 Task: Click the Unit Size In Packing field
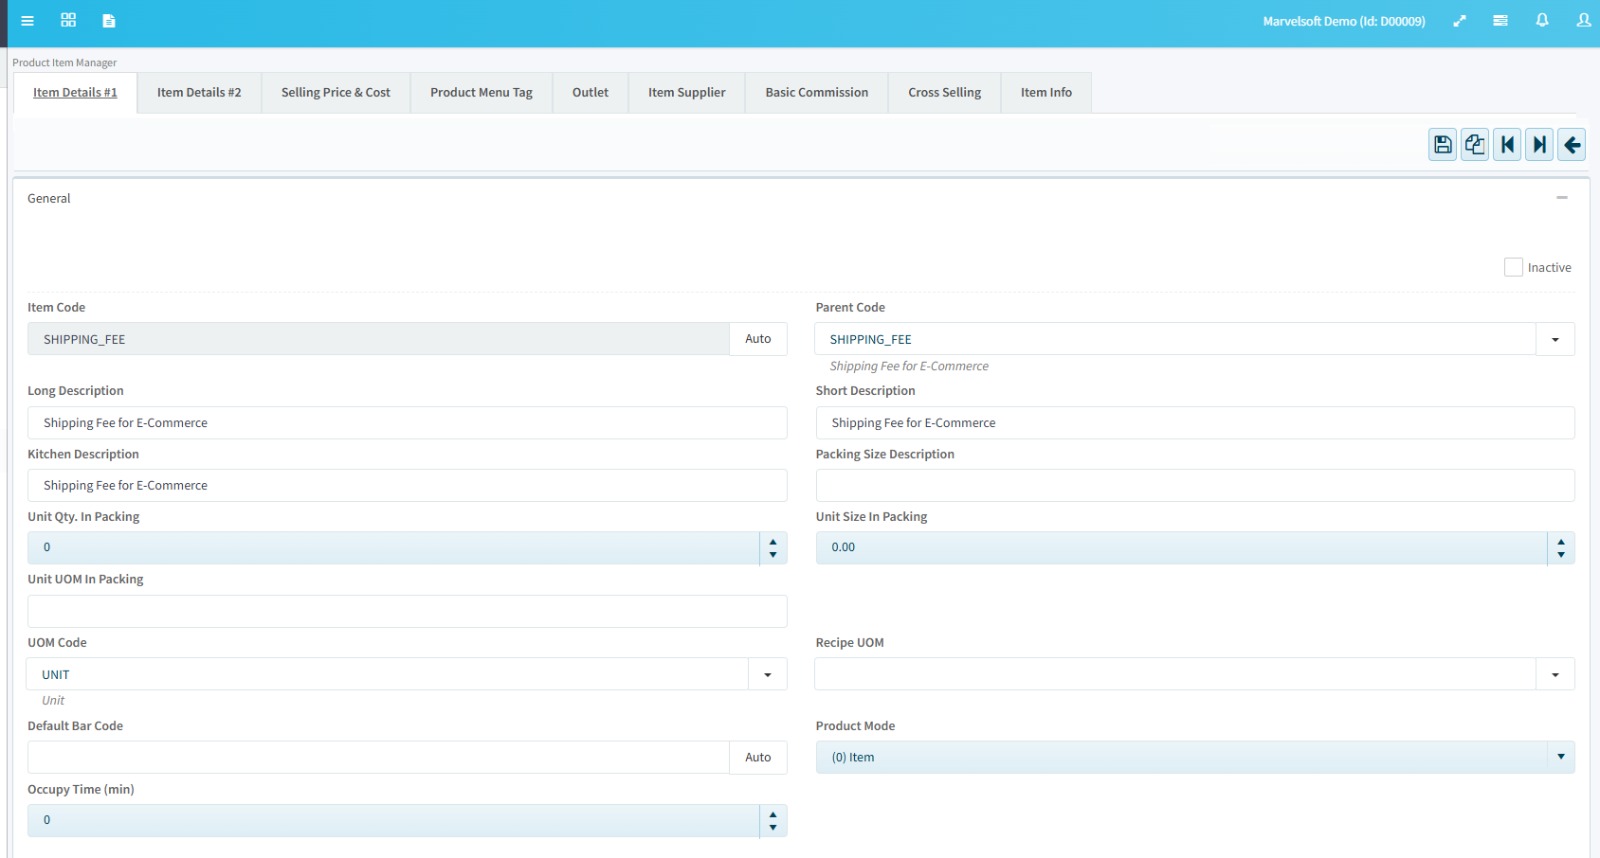point(1181,548)
